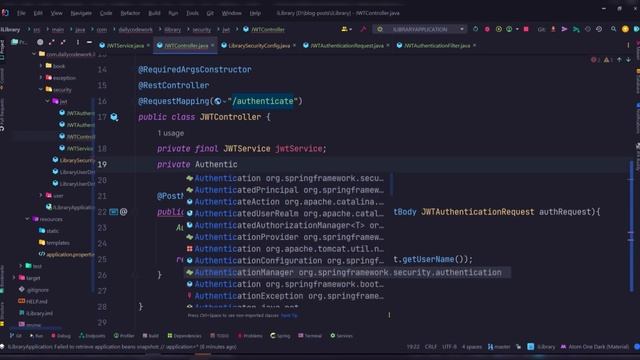Go to previous highlighted error arrow

pos(619,60)
